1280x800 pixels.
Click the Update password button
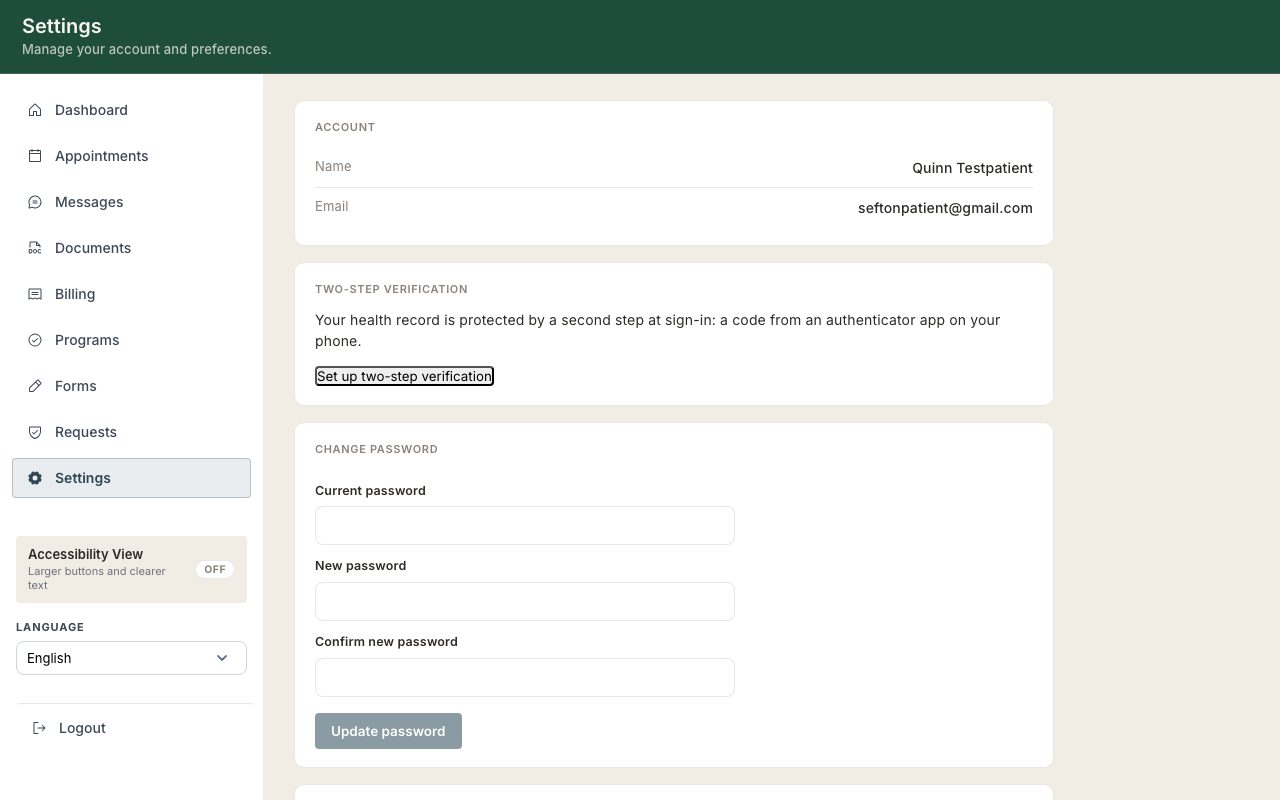tap(388, 731)
